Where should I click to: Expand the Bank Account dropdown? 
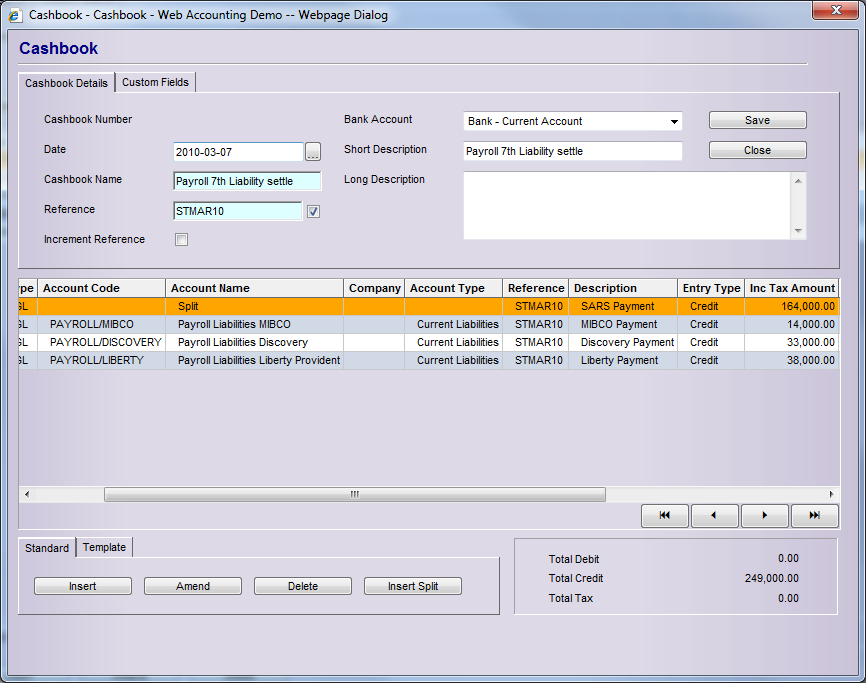(674, 122)
